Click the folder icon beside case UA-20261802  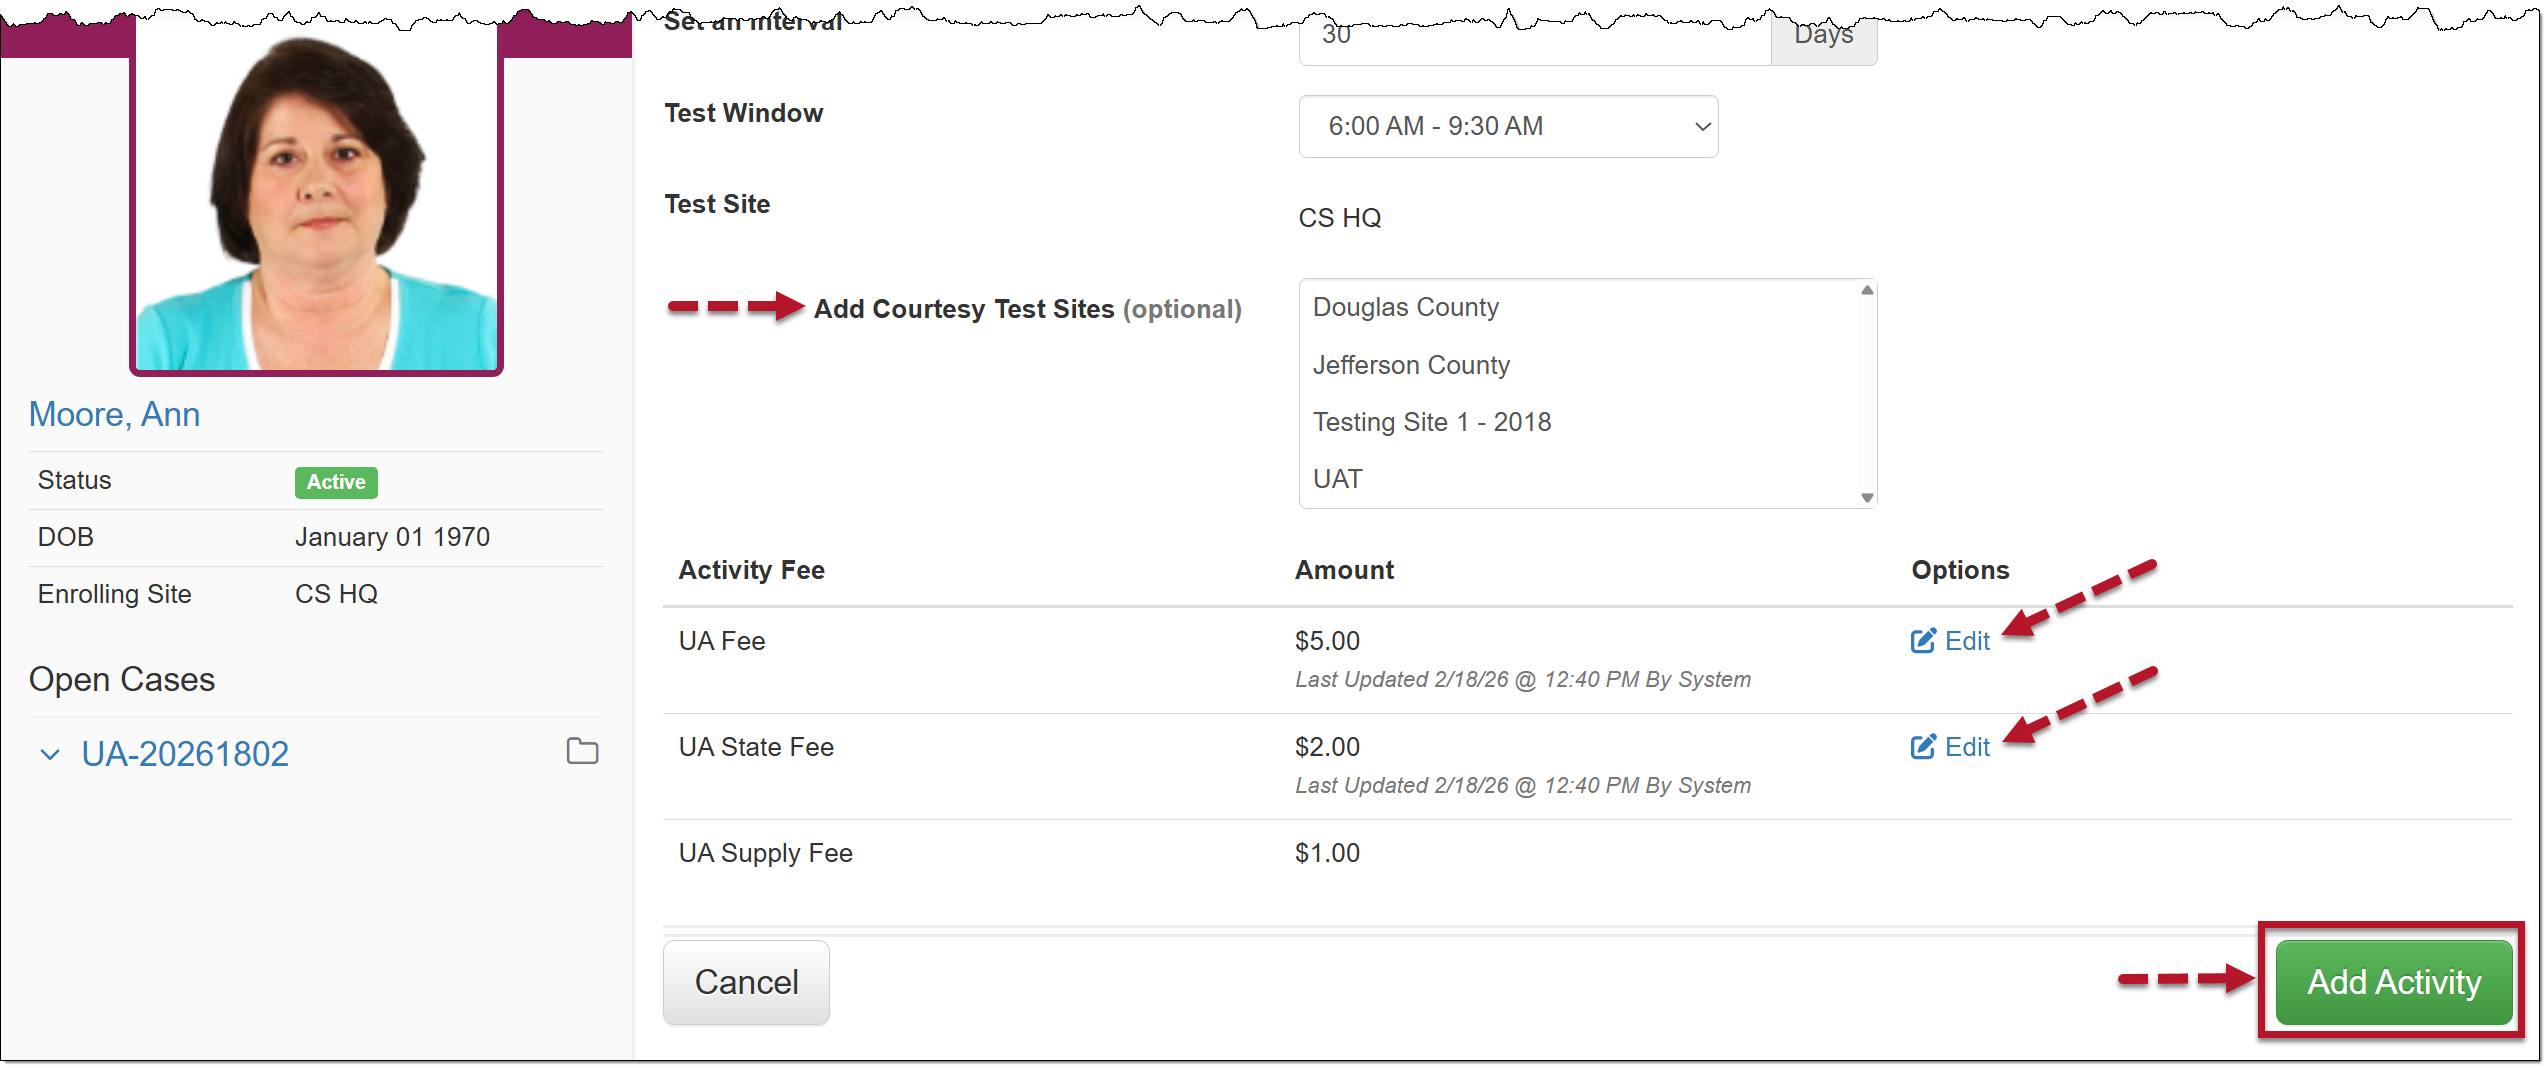coord(582,751)
